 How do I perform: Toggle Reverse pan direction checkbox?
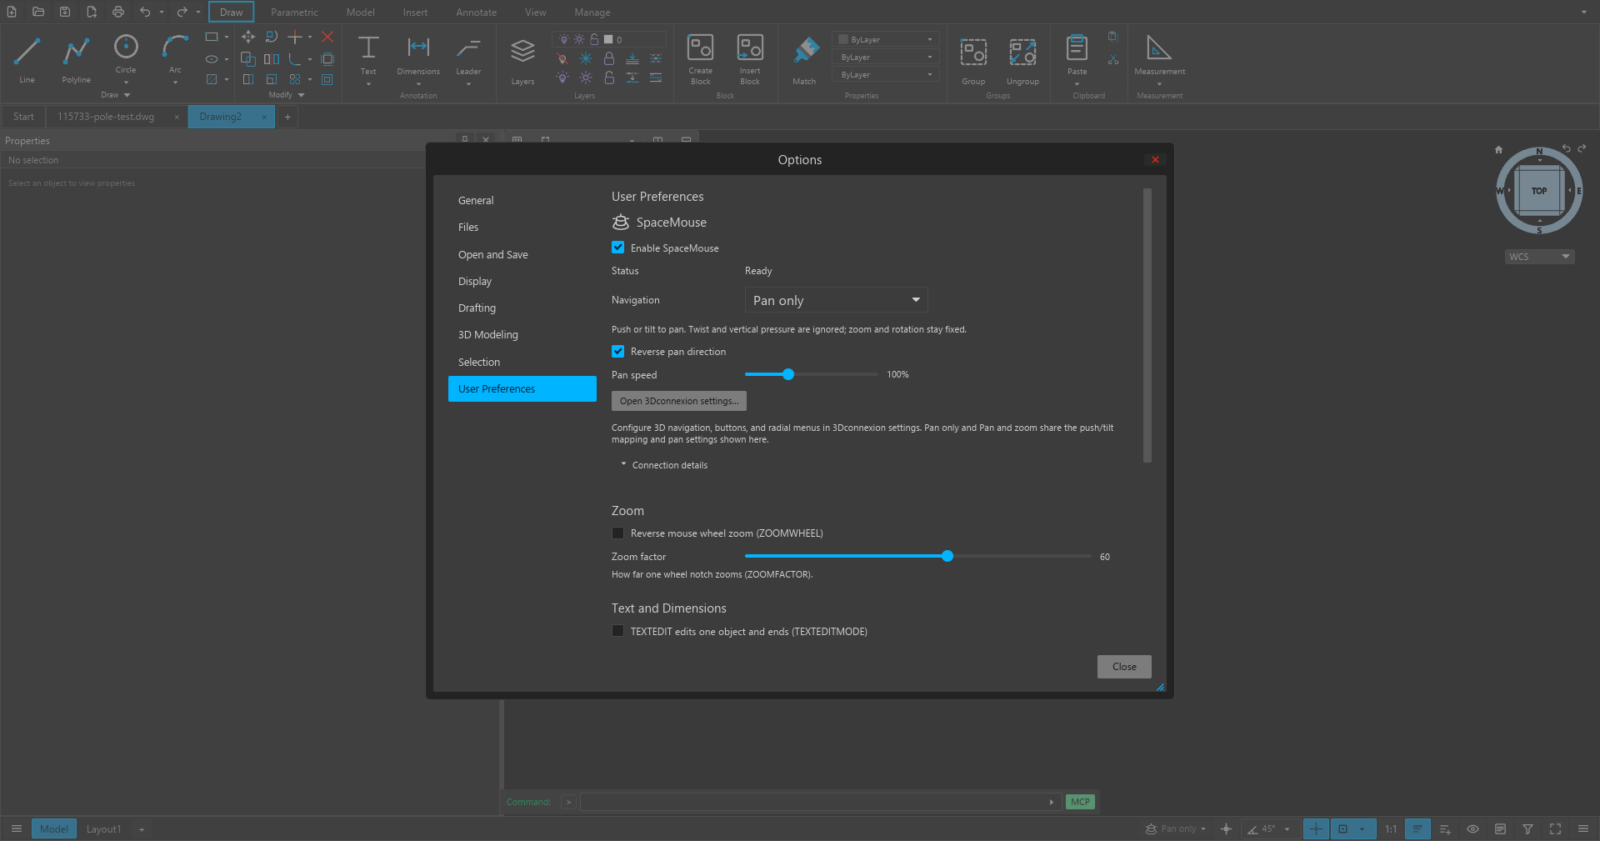[618, 351]
